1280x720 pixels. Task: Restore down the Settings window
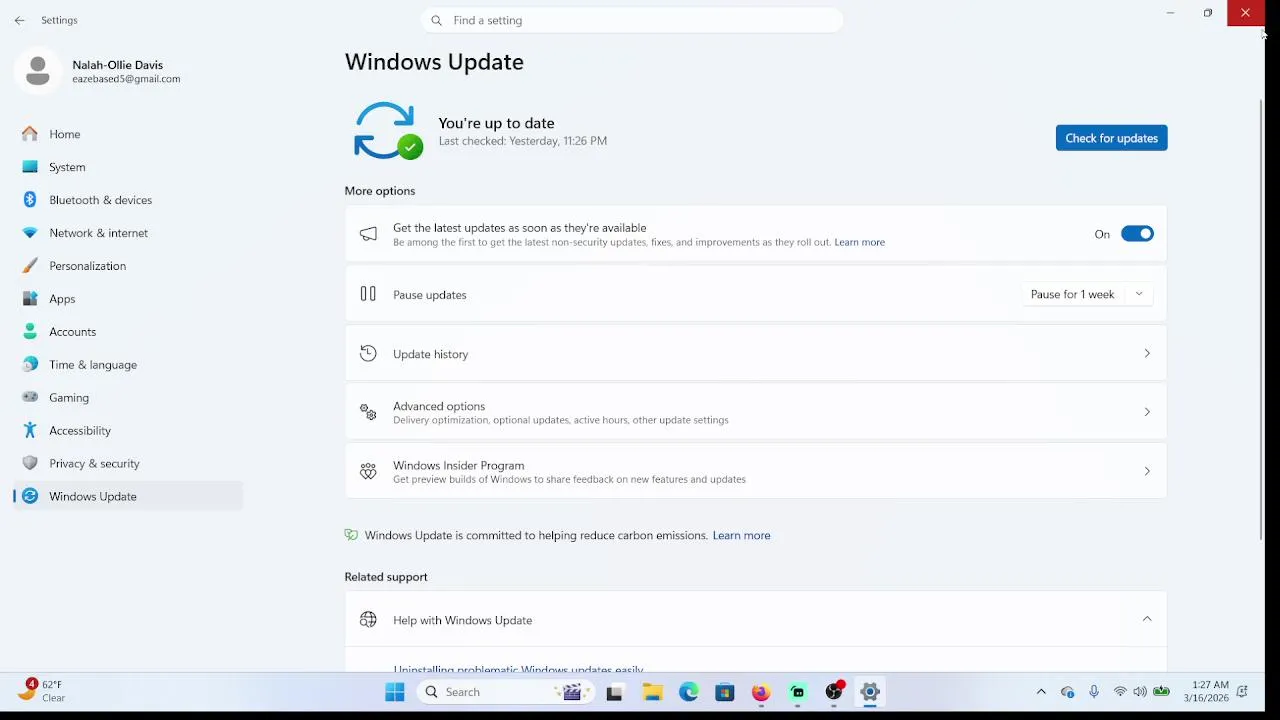coord(1208,13)
